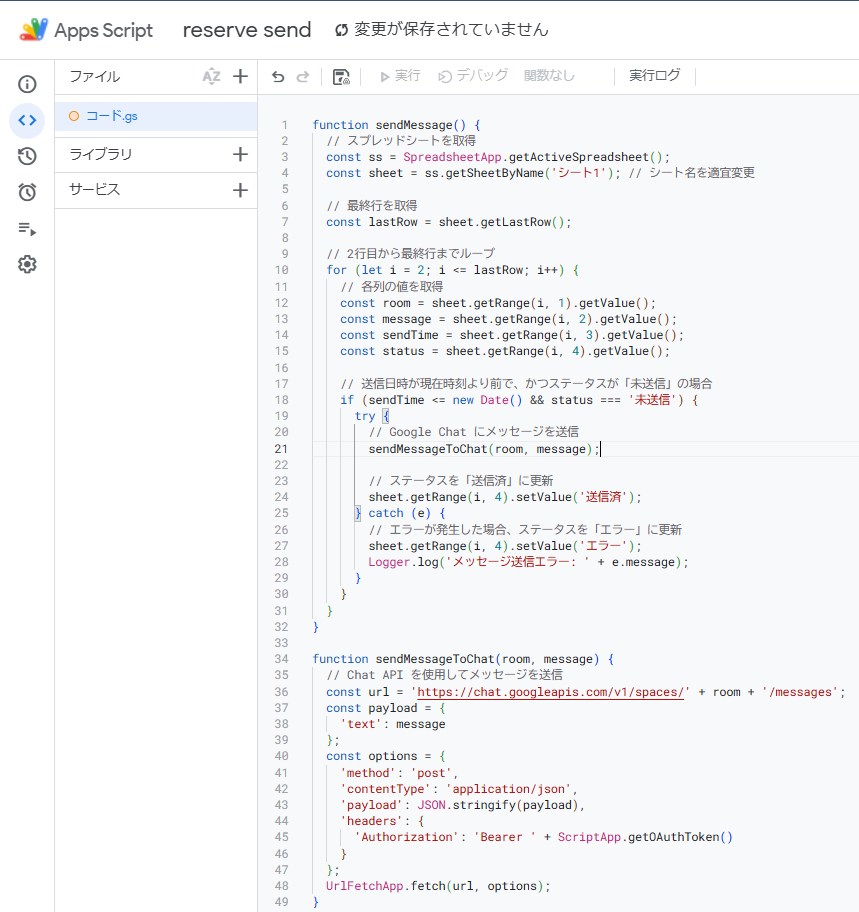Click the 'Authorization' key on line 45
859x912 pixels.
(407, 837)
